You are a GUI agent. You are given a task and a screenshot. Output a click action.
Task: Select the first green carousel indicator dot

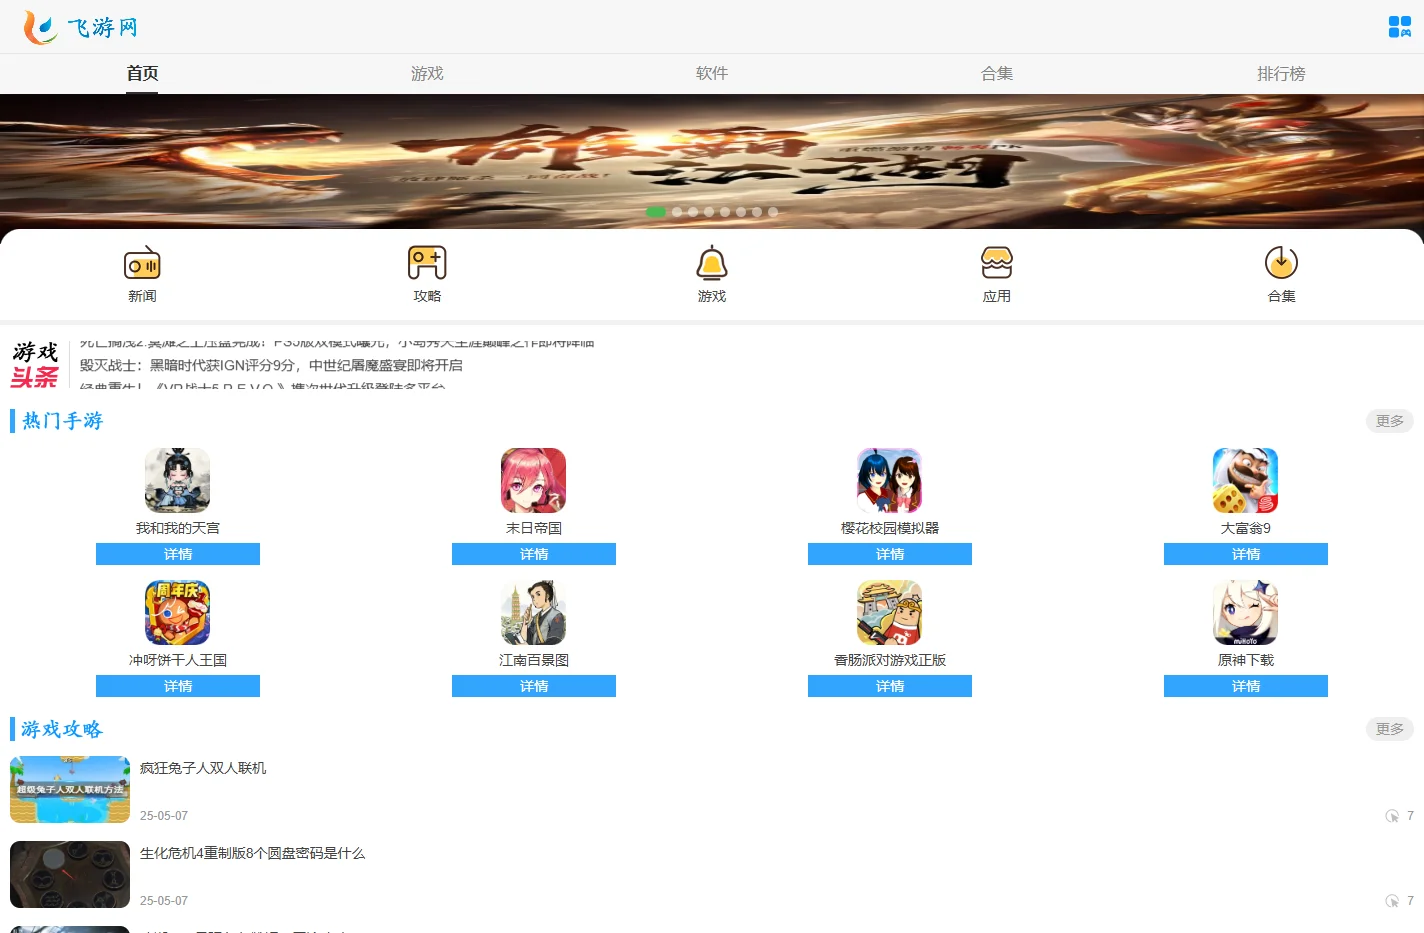coord(656,212)
